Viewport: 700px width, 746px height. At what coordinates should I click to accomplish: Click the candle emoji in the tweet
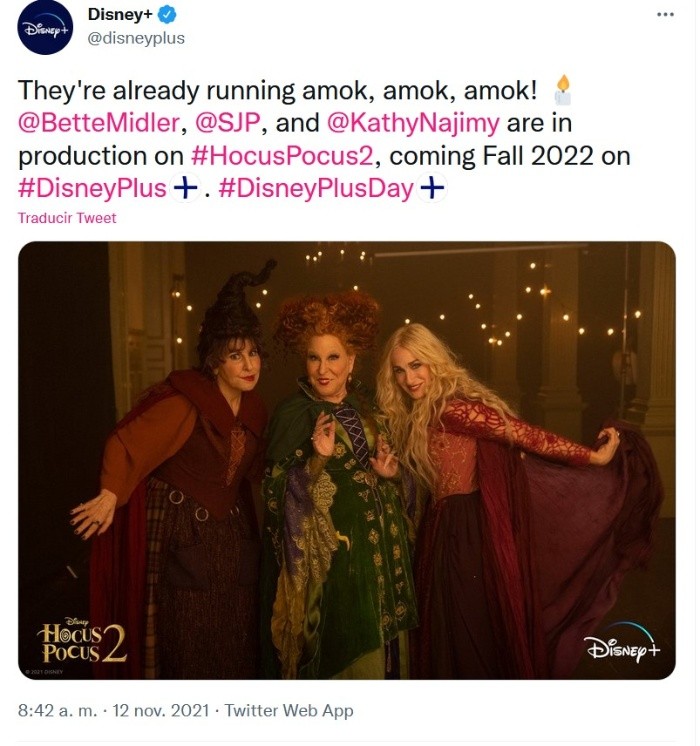click(562, 91)
